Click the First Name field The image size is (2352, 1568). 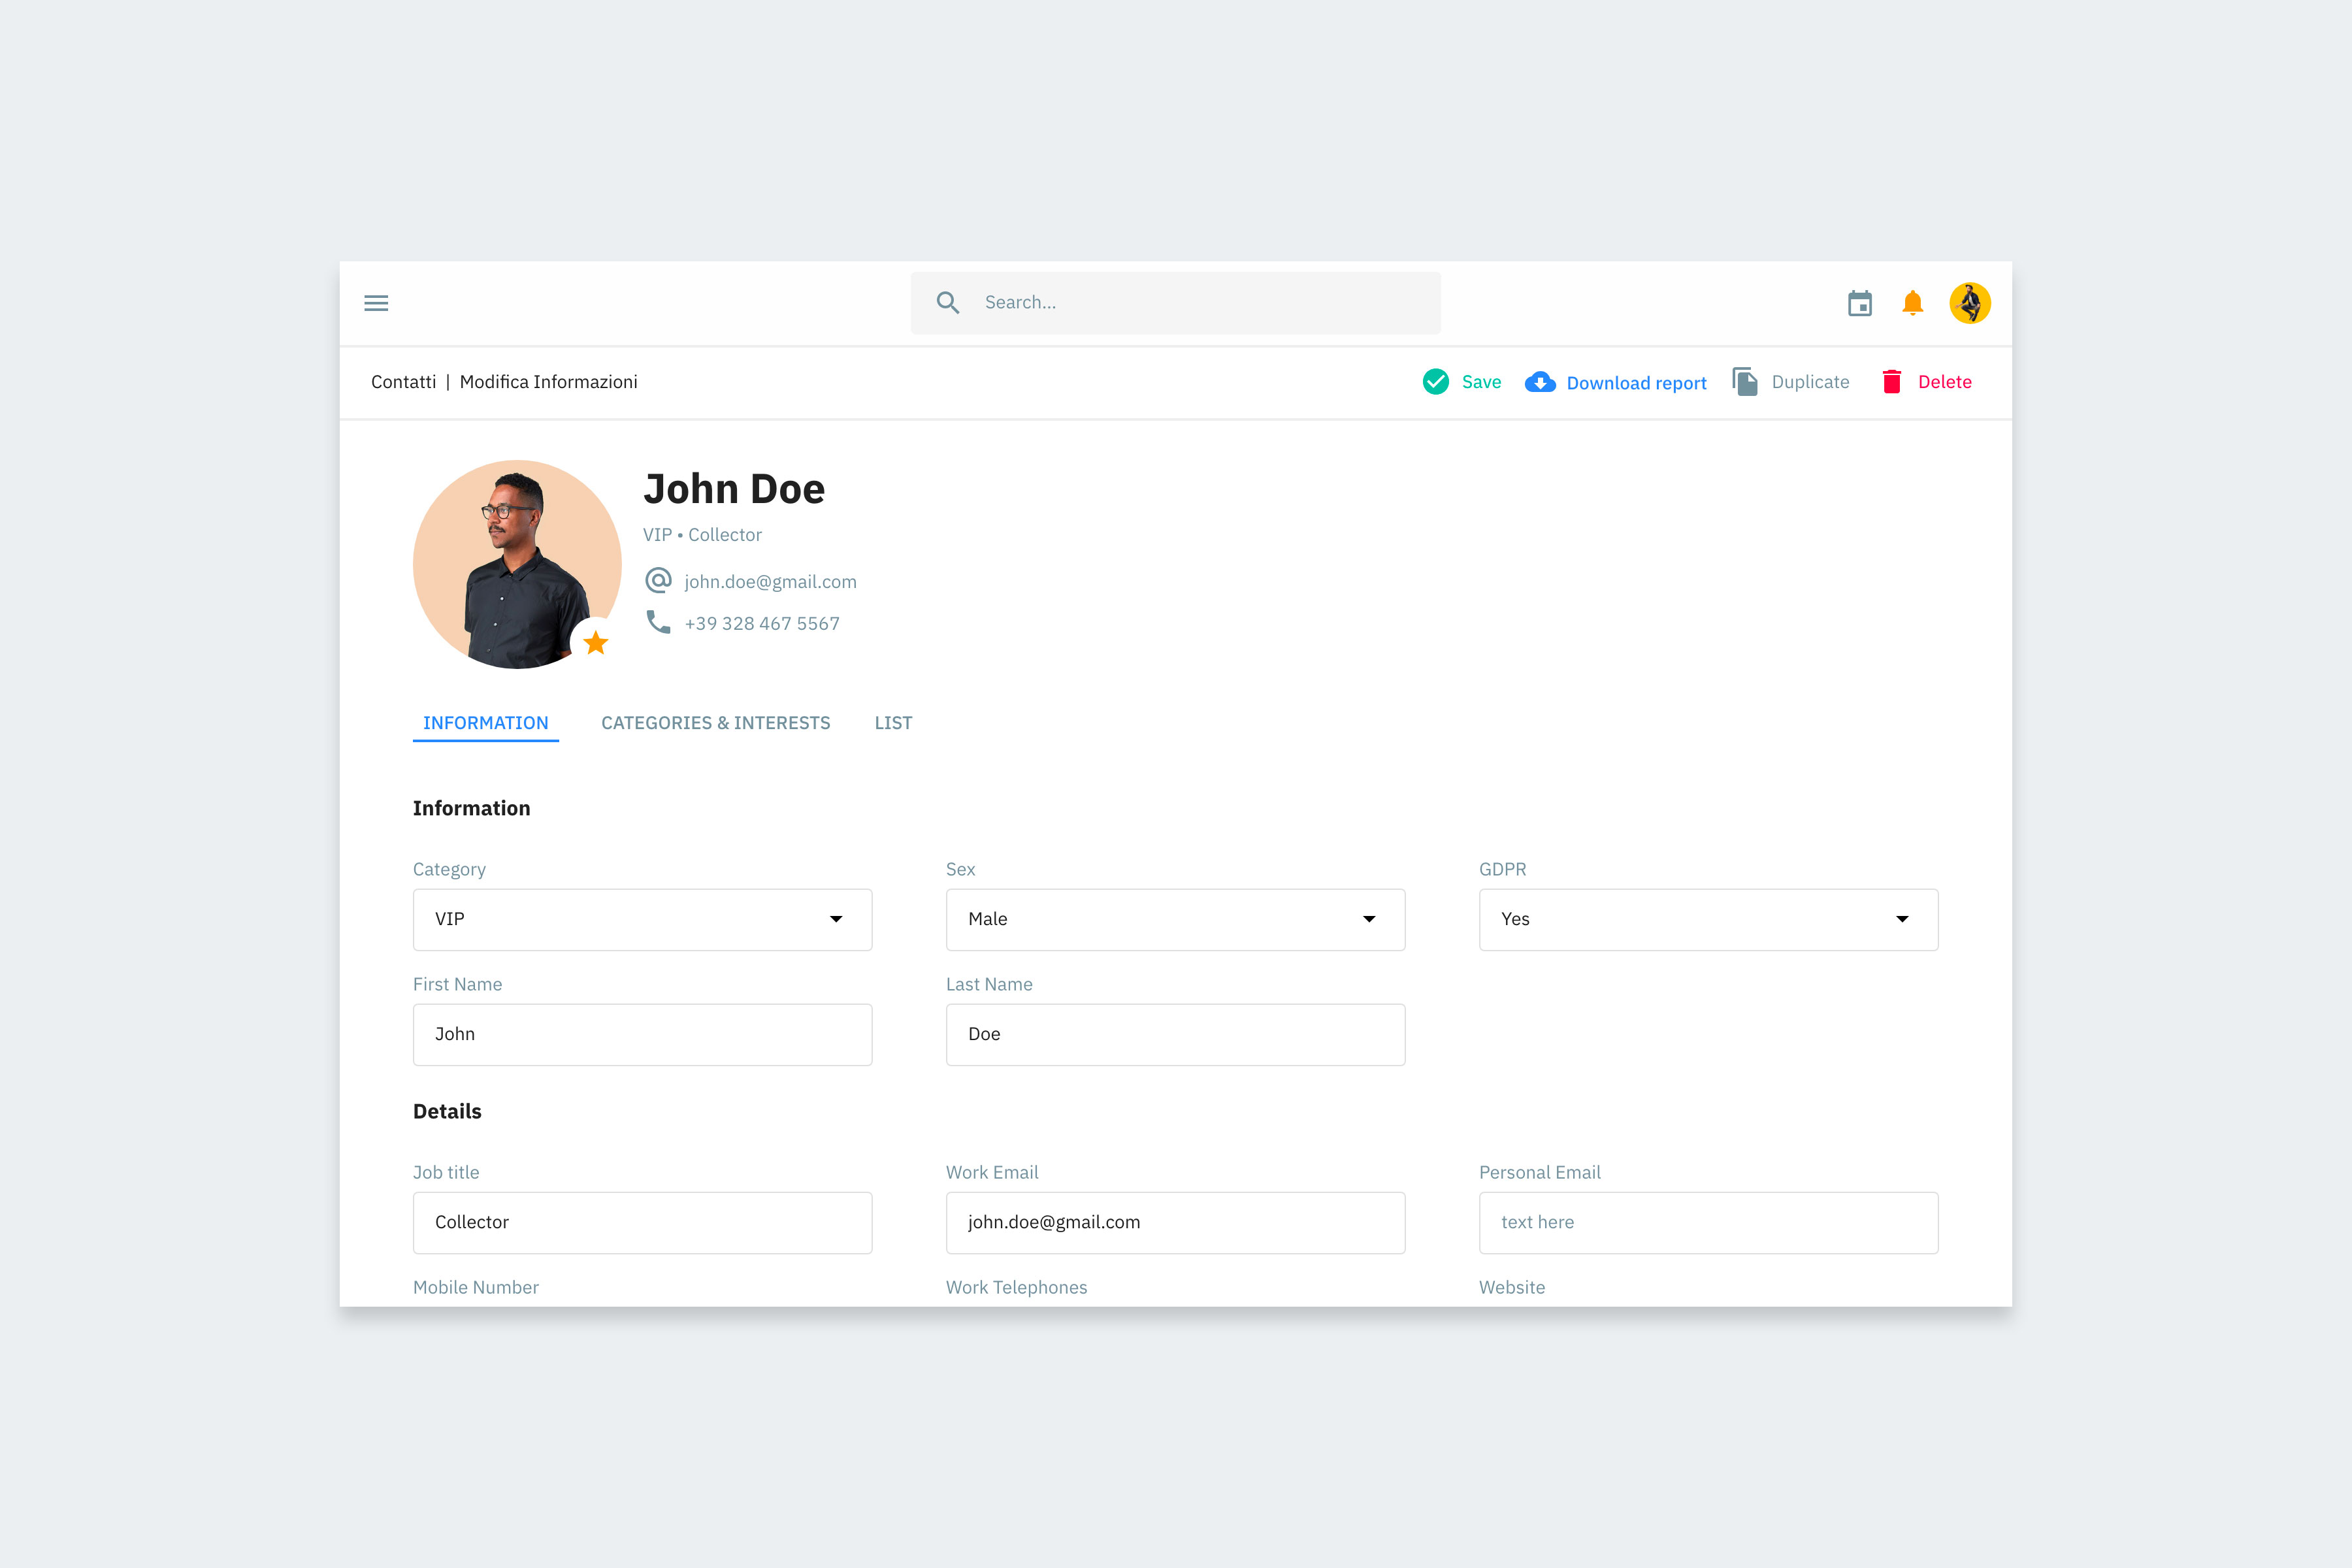click(x=642, y=1034)
